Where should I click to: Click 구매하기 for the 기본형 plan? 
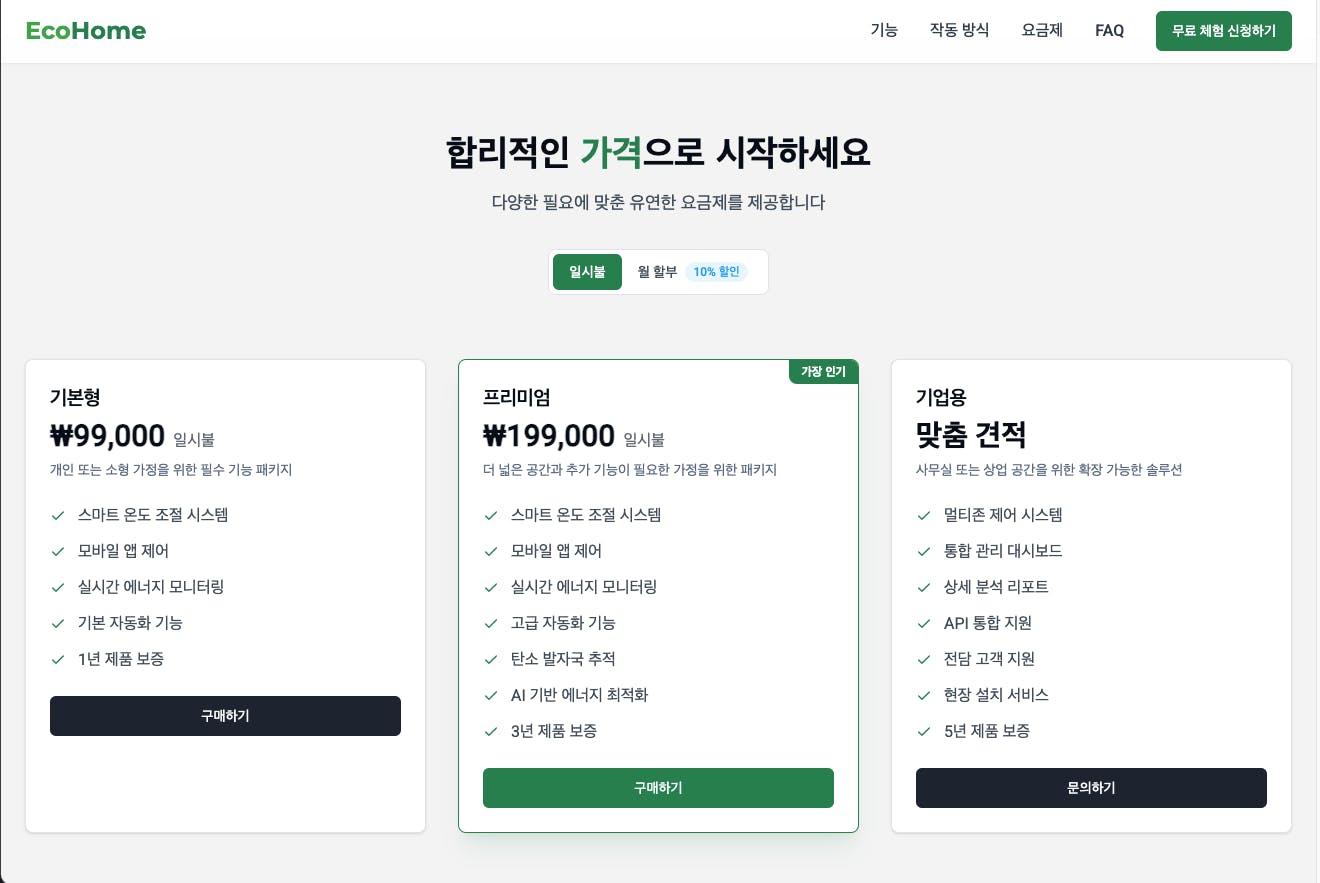pos(225,716)
